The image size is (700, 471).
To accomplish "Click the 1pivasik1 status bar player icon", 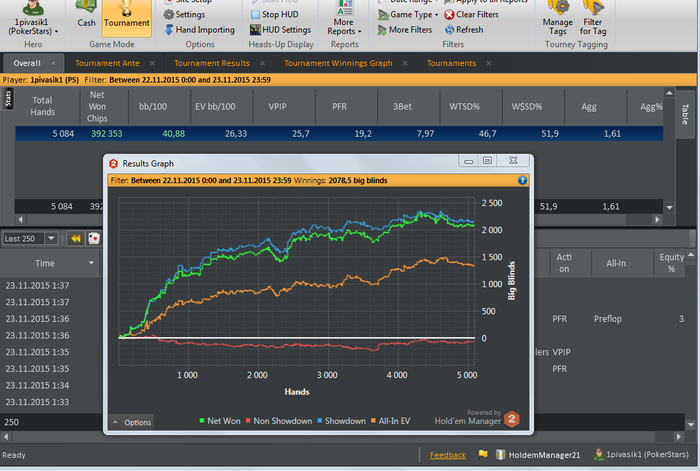I will coord(599,454).
